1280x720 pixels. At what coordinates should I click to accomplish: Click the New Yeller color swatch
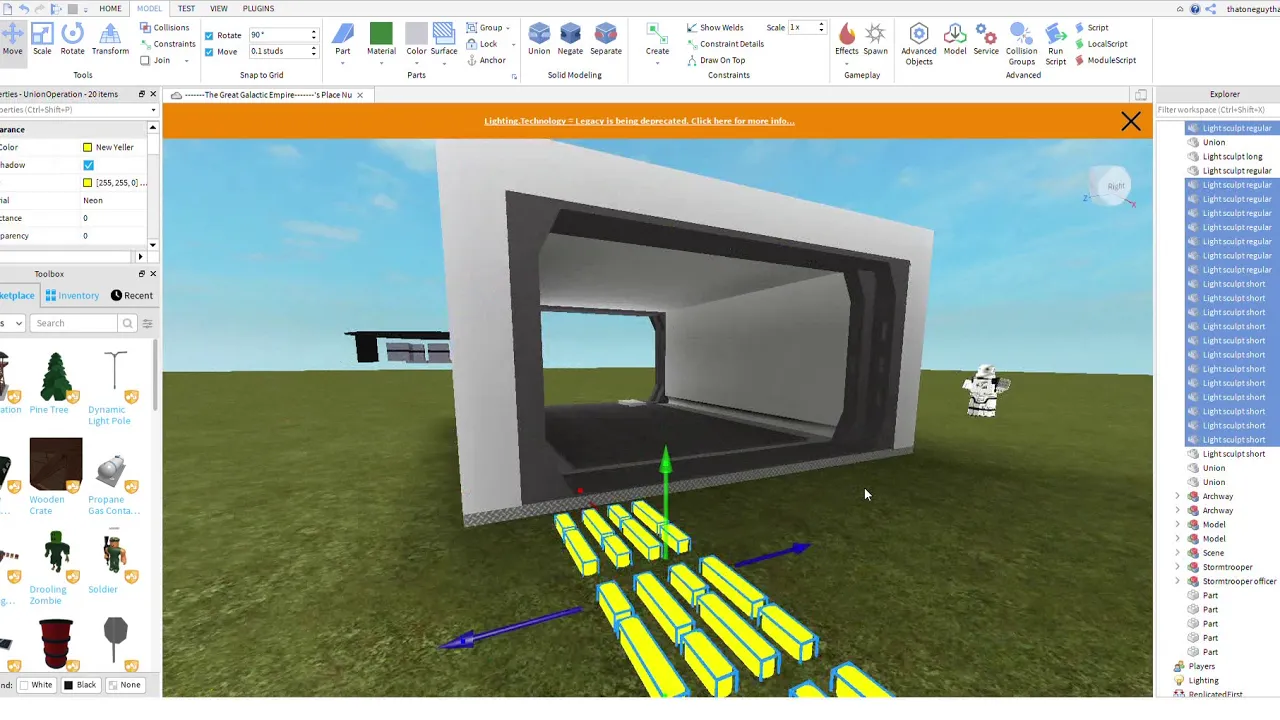(x=88, y=147)
